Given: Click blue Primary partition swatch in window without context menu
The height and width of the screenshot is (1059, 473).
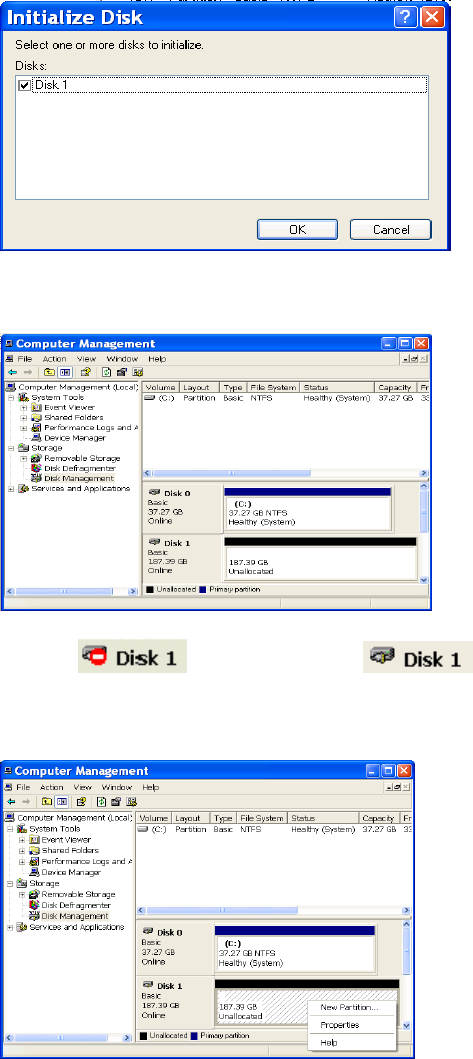Looking at the screenshot, I should [x=202, y=590].
